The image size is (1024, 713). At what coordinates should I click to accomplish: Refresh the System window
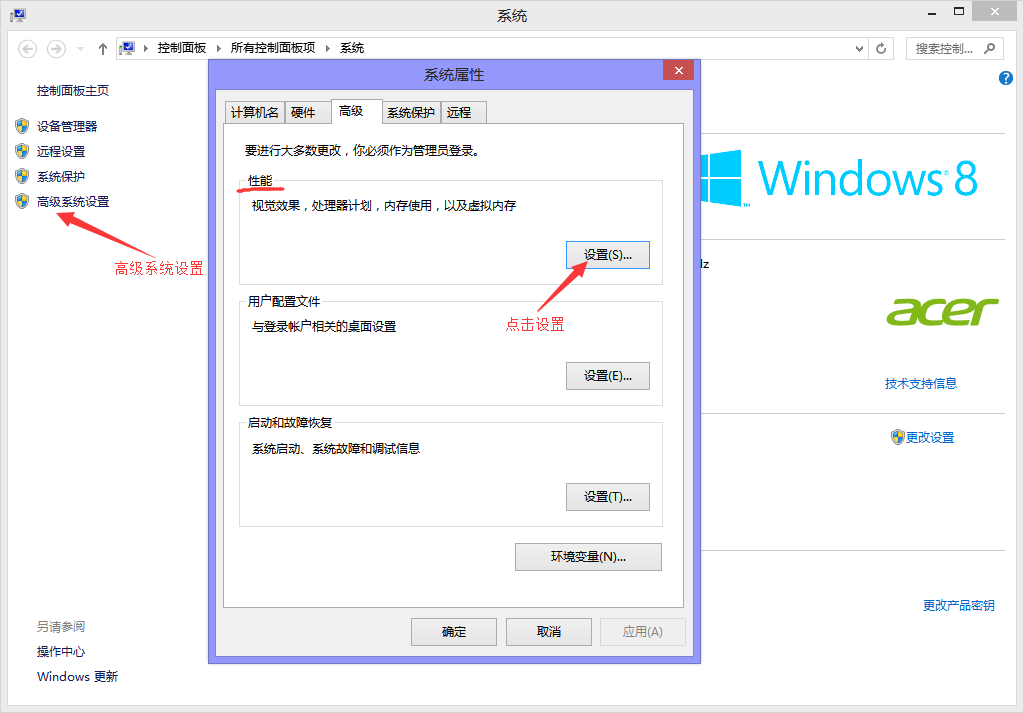coord(881,48)
